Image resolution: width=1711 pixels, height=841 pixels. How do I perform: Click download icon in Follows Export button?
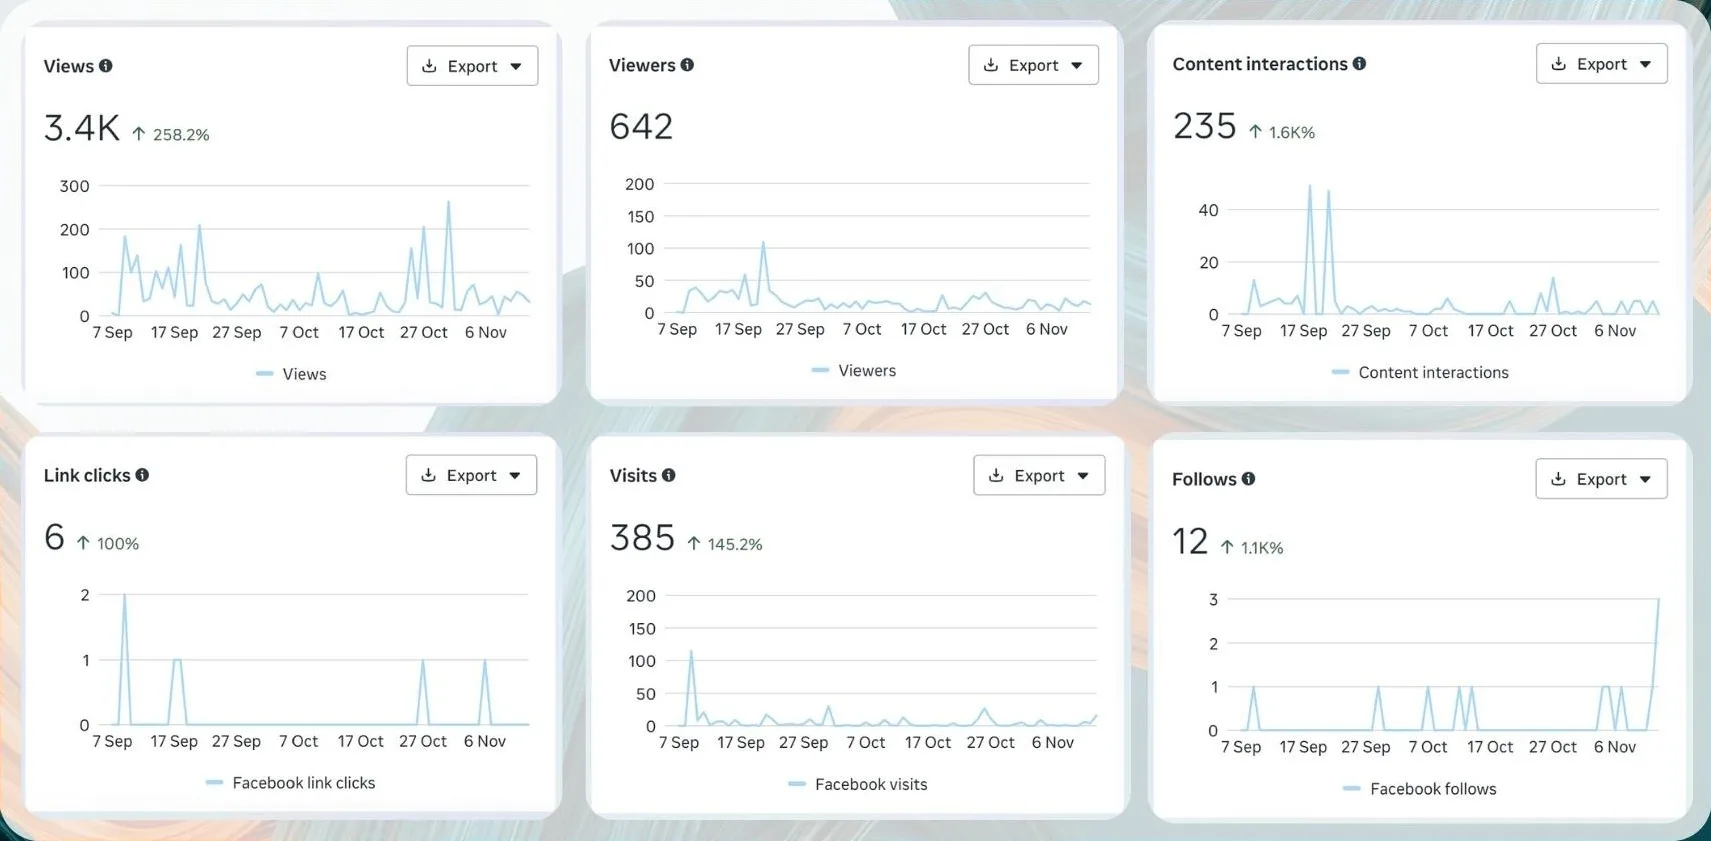click(1558, 479)
